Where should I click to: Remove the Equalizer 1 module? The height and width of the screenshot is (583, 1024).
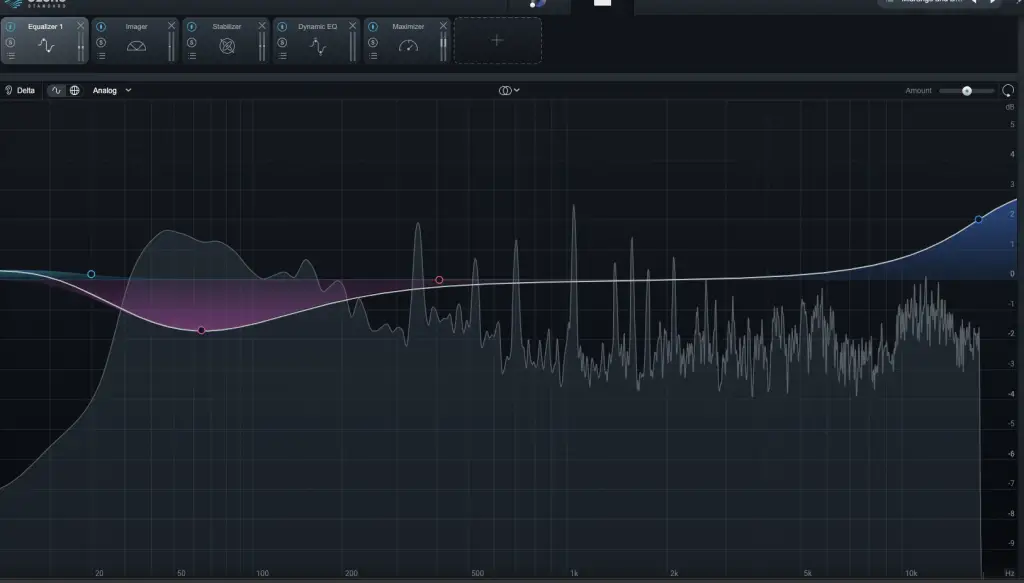[x=80, y=25]
